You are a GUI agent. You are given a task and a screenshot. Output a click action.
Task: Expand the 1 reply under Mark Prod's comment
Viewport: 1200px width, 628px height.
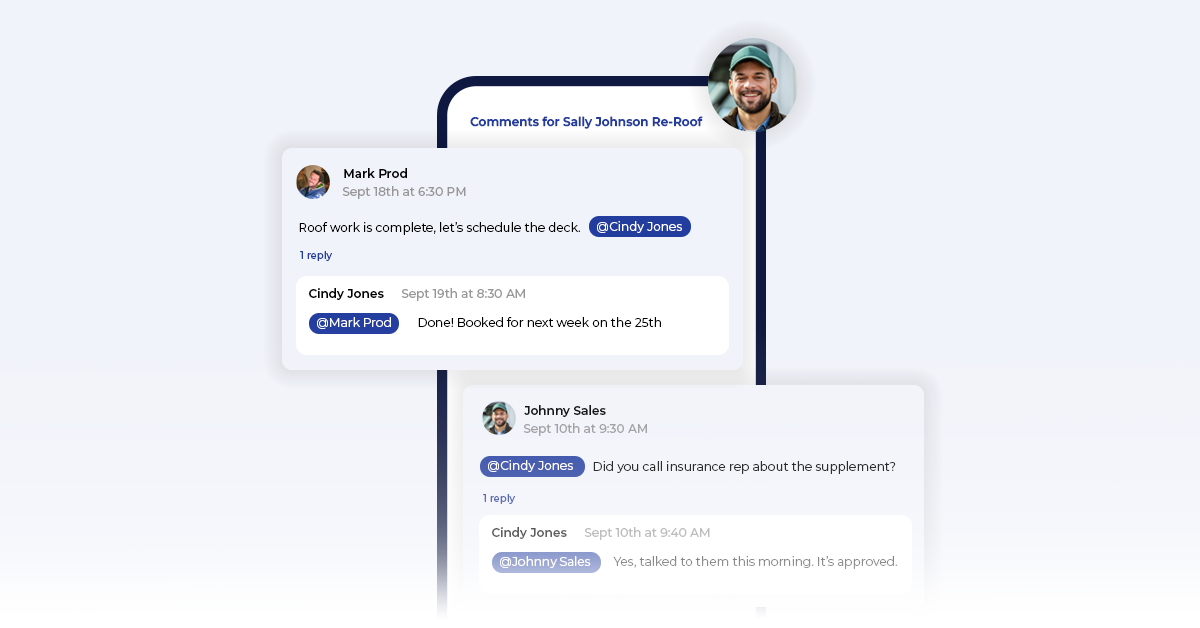[316, 255]
